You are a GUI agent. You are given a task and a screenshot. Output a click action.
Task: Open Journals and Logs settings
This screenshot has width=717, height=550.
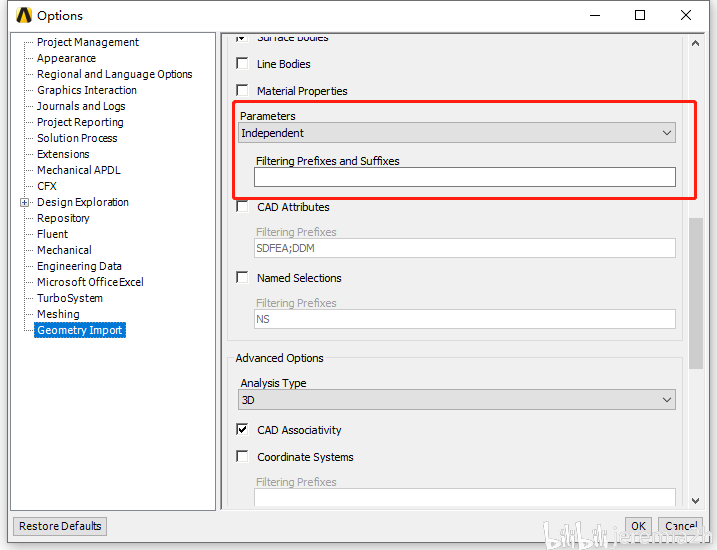[x=81, y=106]
